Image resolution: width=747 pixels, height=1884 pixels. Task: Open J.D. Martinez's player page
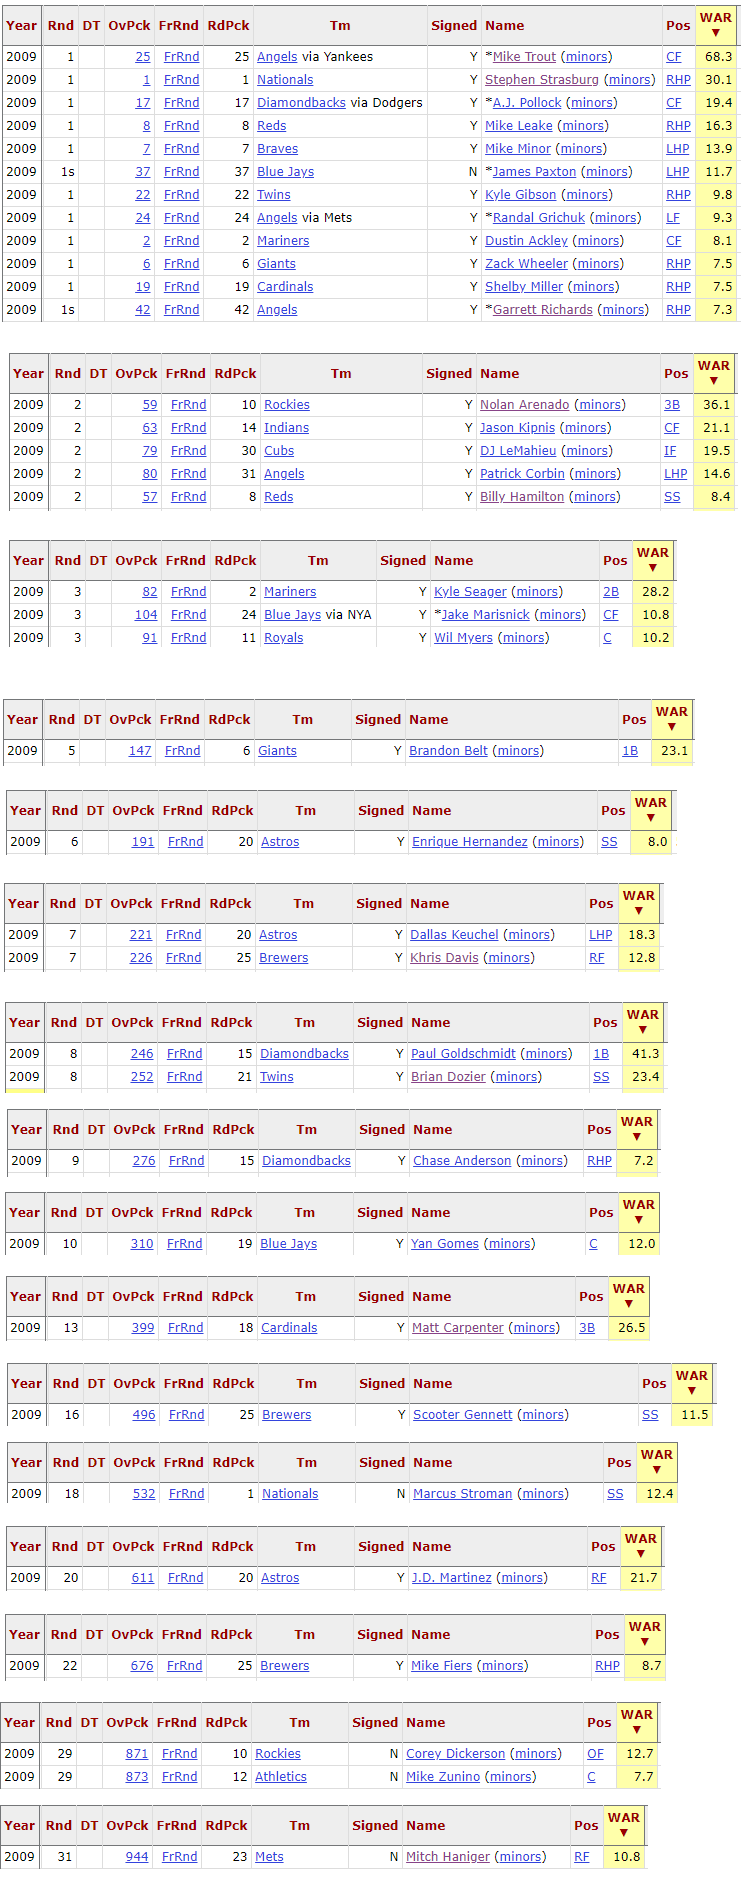(451, 1578)
